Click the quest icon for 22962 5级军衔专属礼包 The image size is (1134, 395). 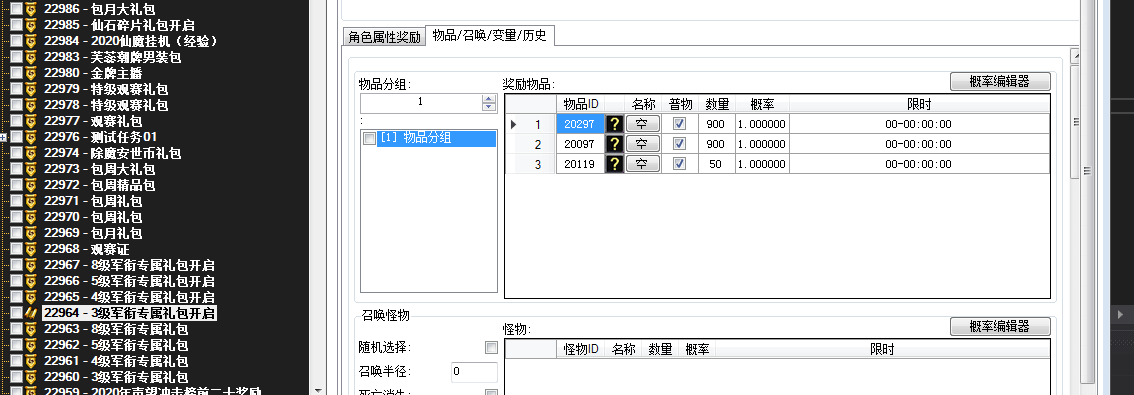click(x=30, y=345)
